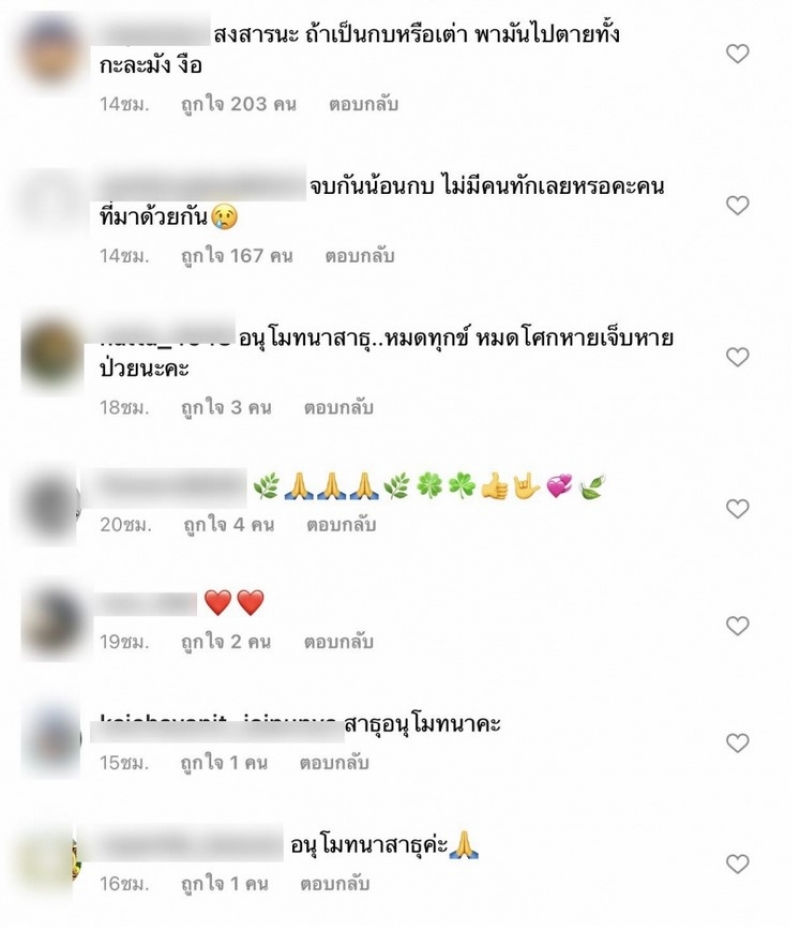Reply to the emoji-only 20-hour comment
The width and height of the screenshot is (800, 931).
[341, 525]
